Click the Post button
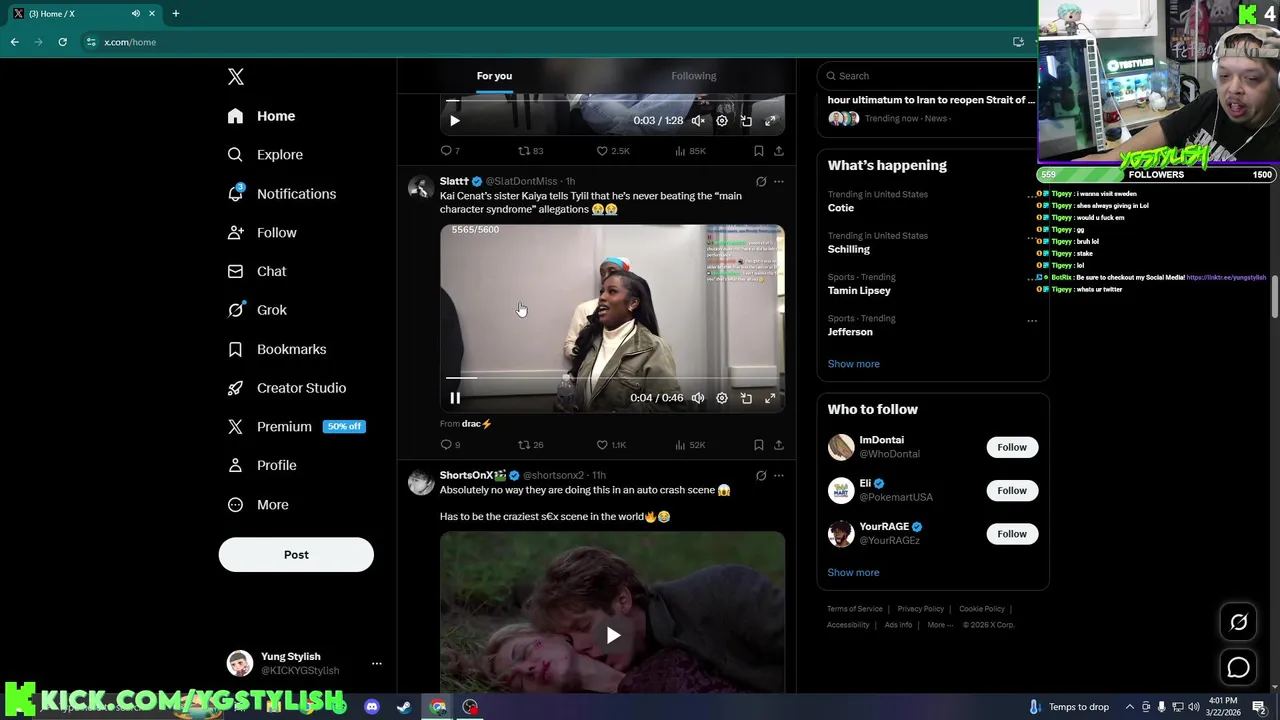 [x=296, y=555]
